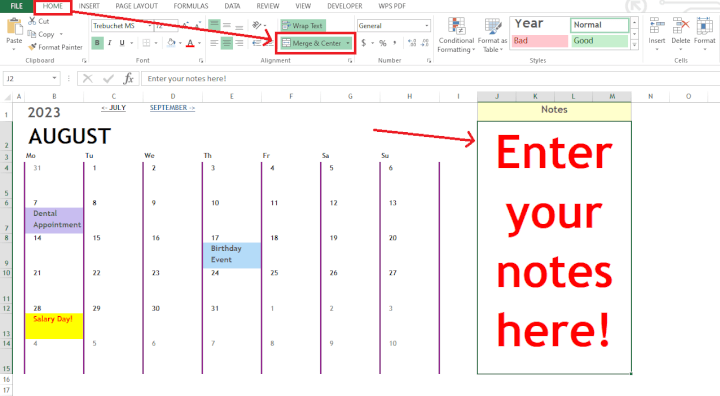Select the row 17 header
The width and height of the screenshot is (720, 396).
[x=6, y=390]
